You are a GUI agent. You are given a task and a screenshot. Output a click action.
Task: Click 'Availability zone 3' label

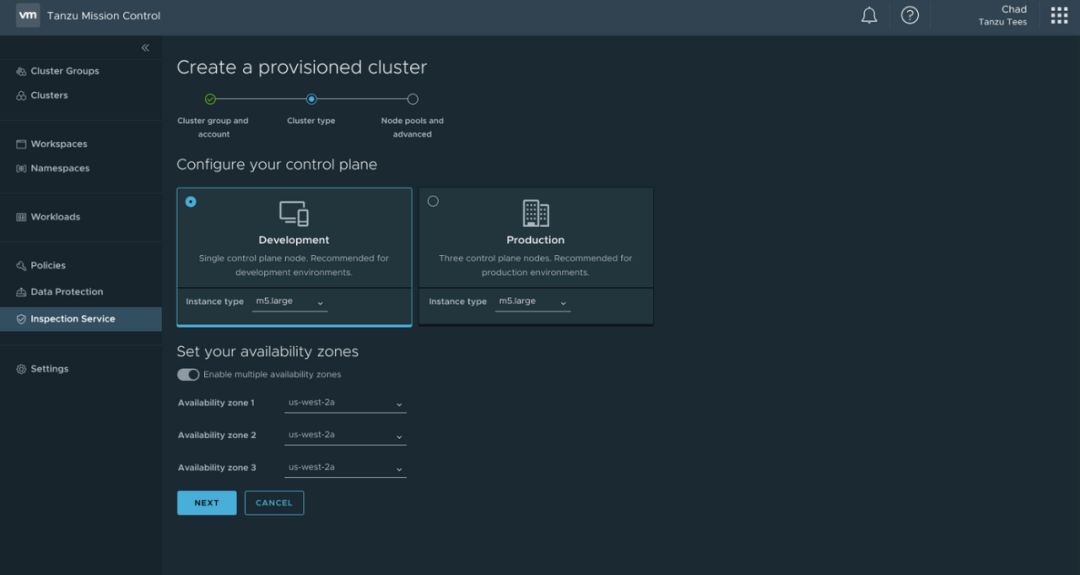[x=217, y=468]
